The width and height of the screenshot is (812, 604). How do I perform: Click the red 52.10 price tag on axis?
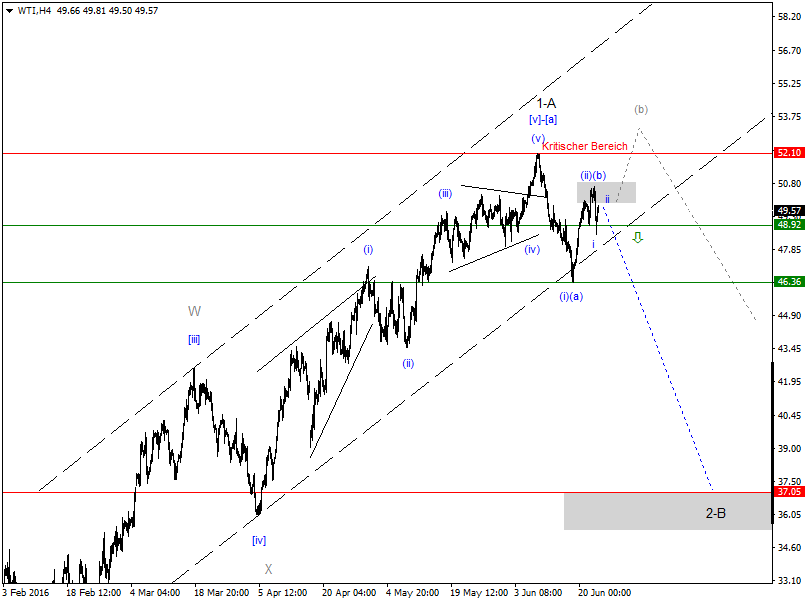click(789, 153)
